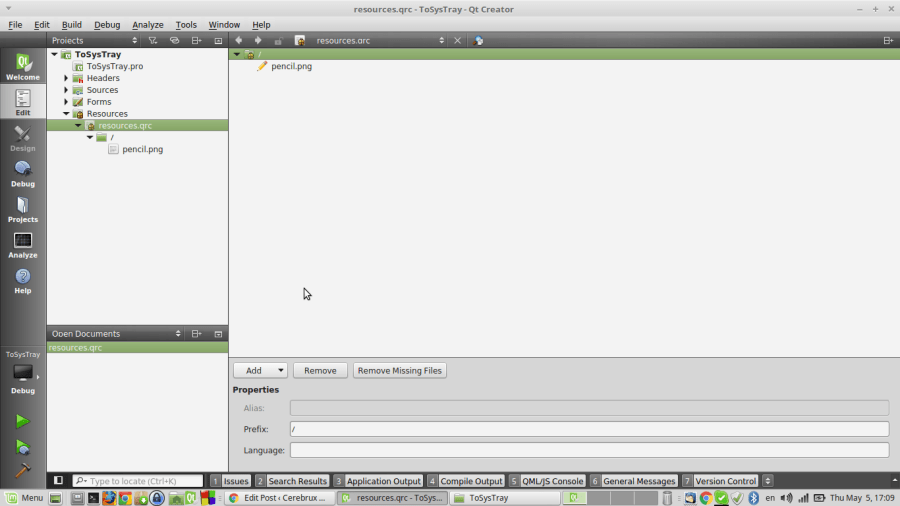Click the Language input field
Image resolution: width=900 pixels, height=506 pixels.
[x=589, y=450]
